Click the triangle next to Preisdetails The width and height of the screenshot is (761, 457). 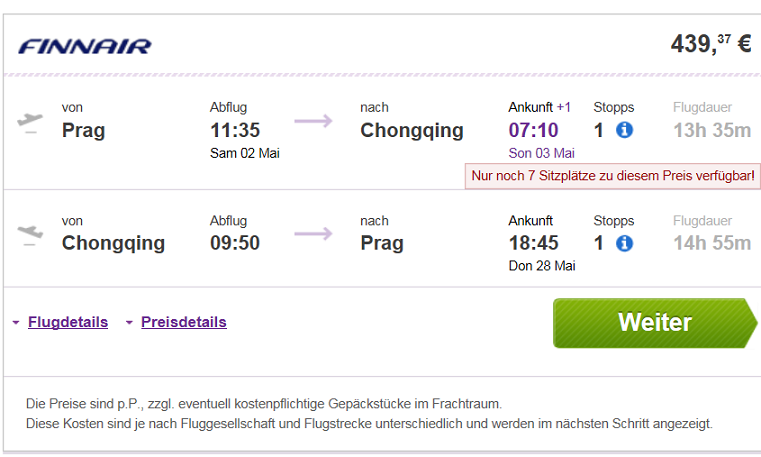(x=129, y=323)
